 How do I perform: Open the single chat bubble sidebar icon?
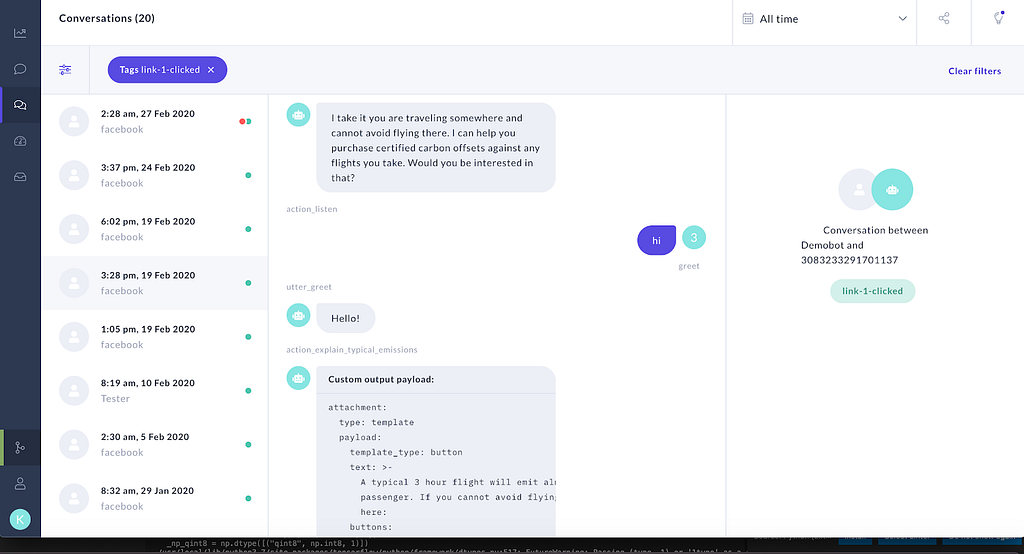20,69
